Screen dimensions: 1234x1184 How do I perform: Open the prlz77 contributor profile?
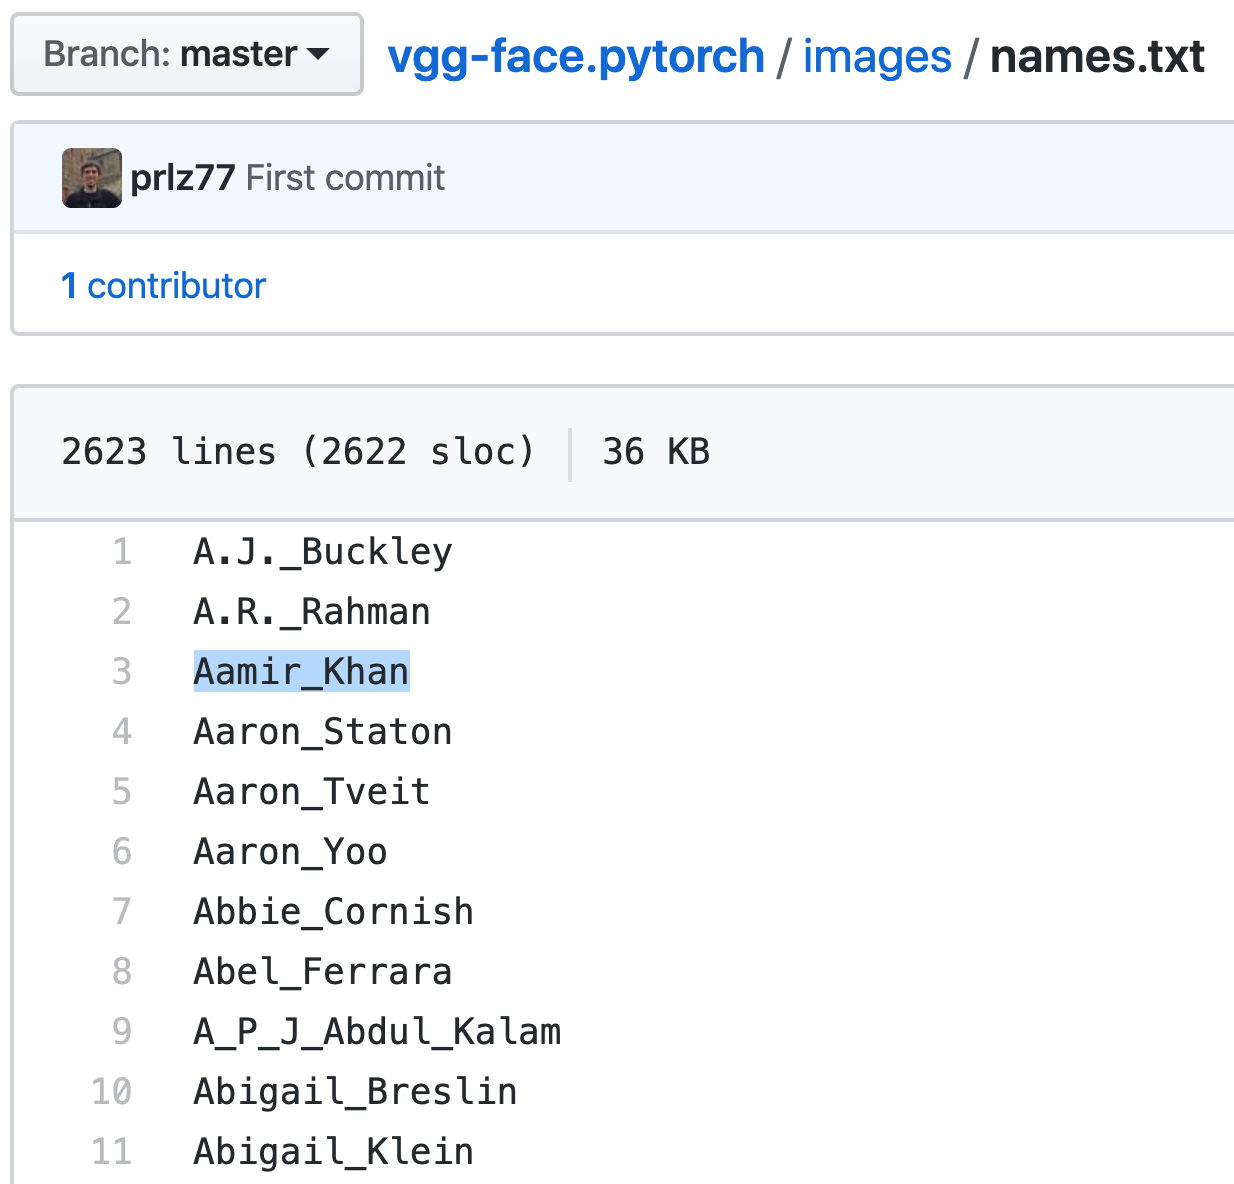point(182,177)
